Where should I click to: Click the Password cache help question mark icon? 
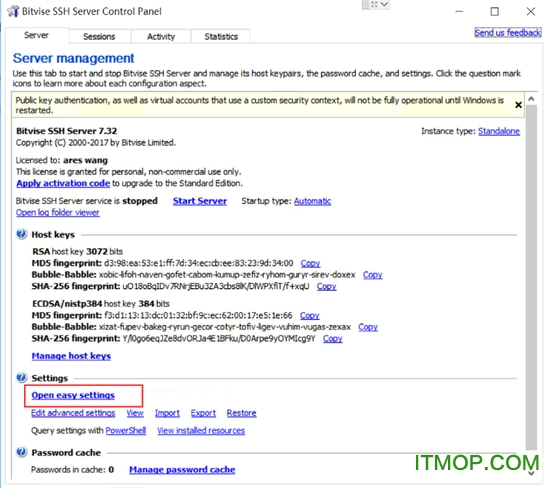click(21, 452)
